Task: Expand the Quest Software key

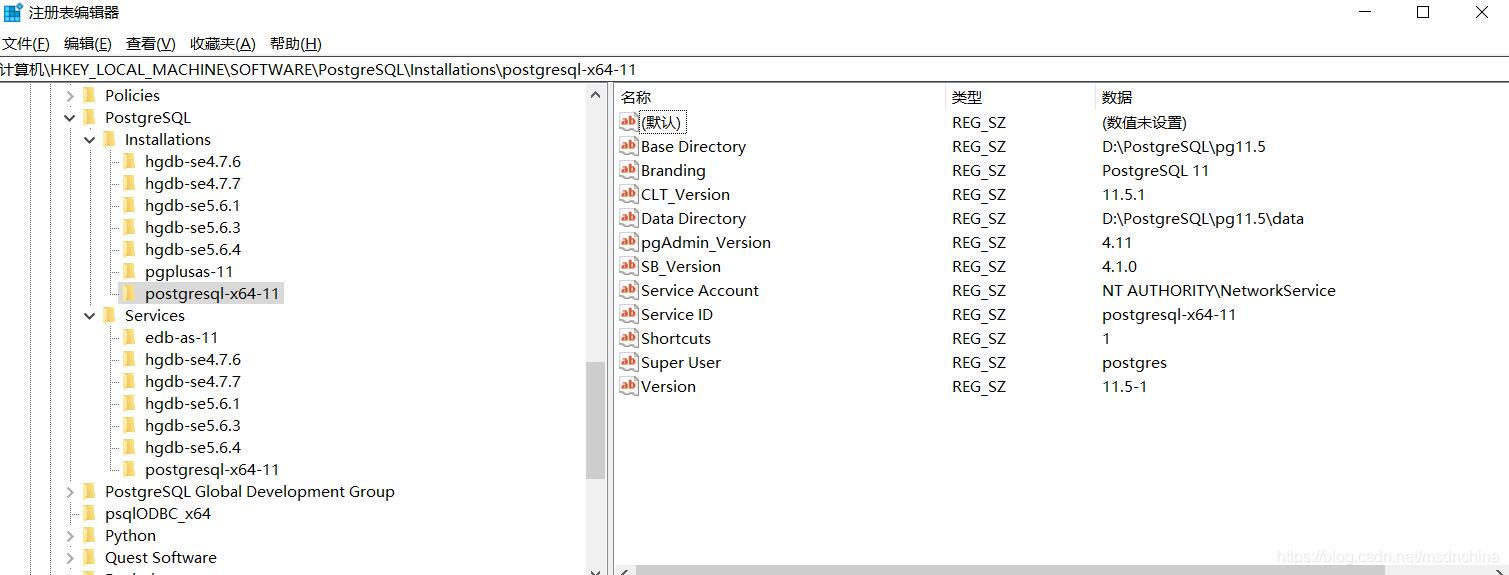Action: [70, 558]
